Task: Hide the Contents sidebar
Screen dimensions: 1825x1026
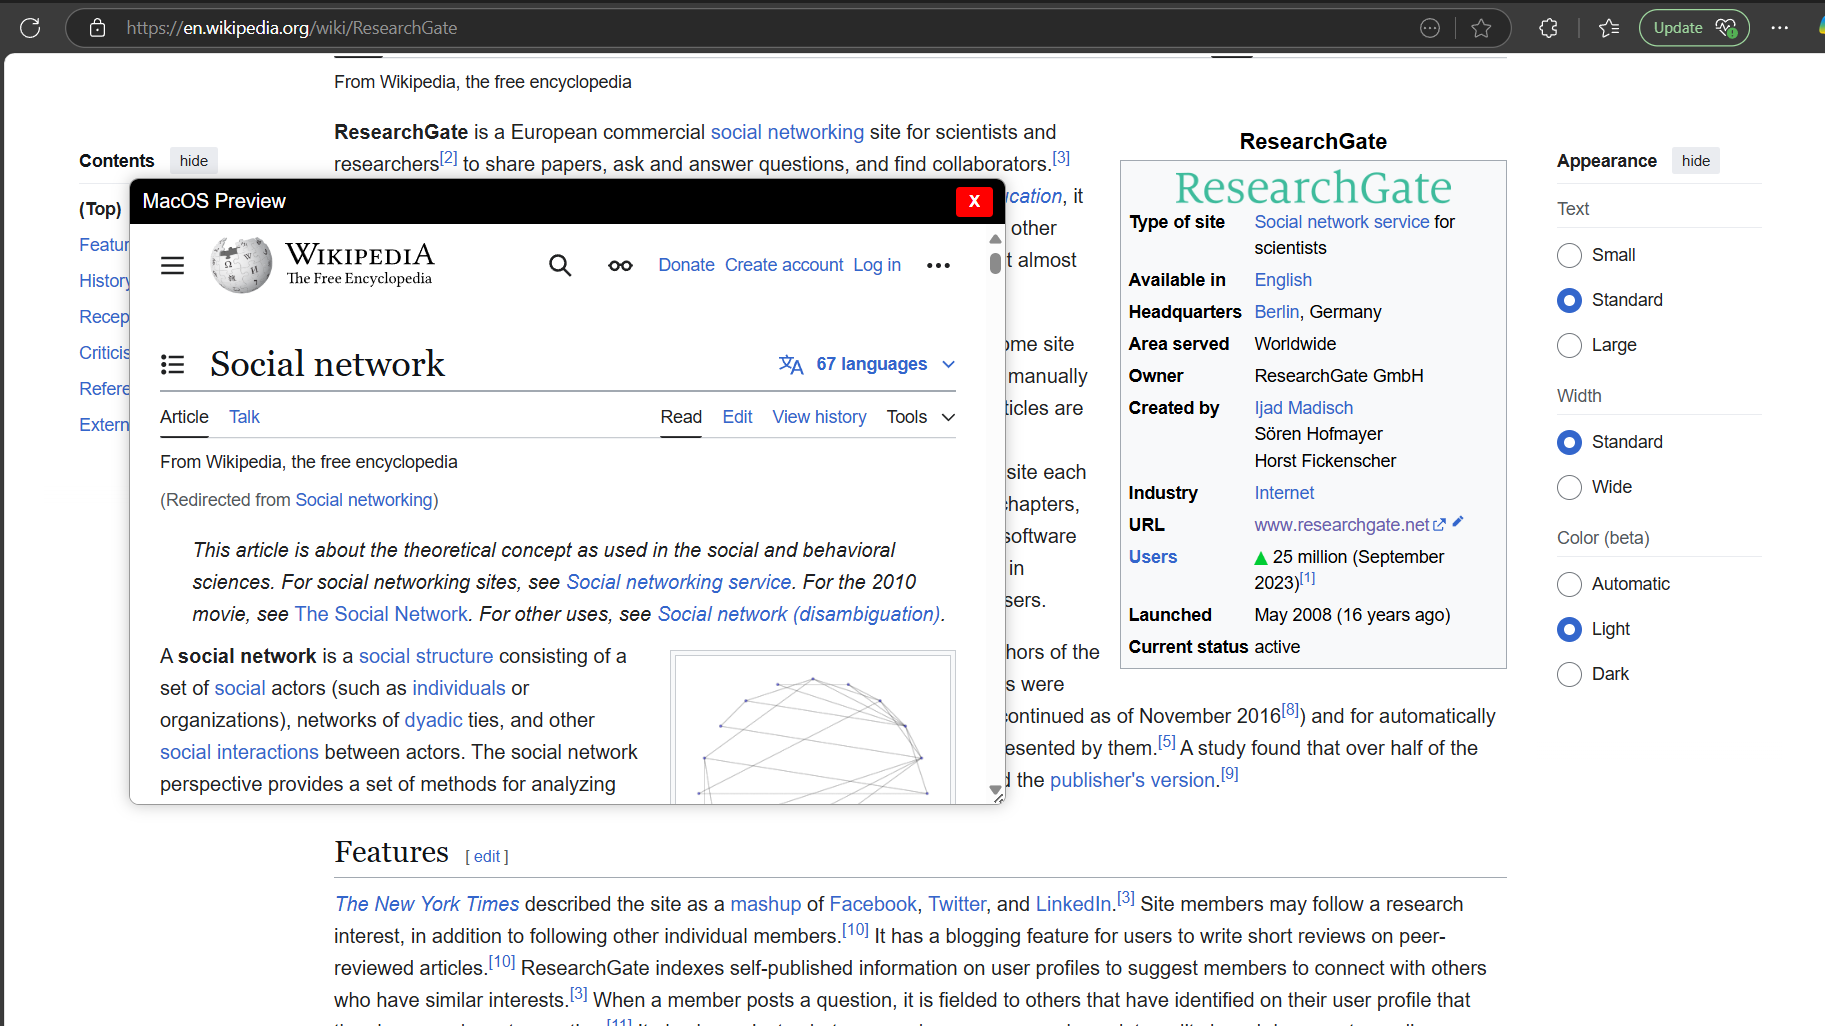Action: [x=194, y=161]
